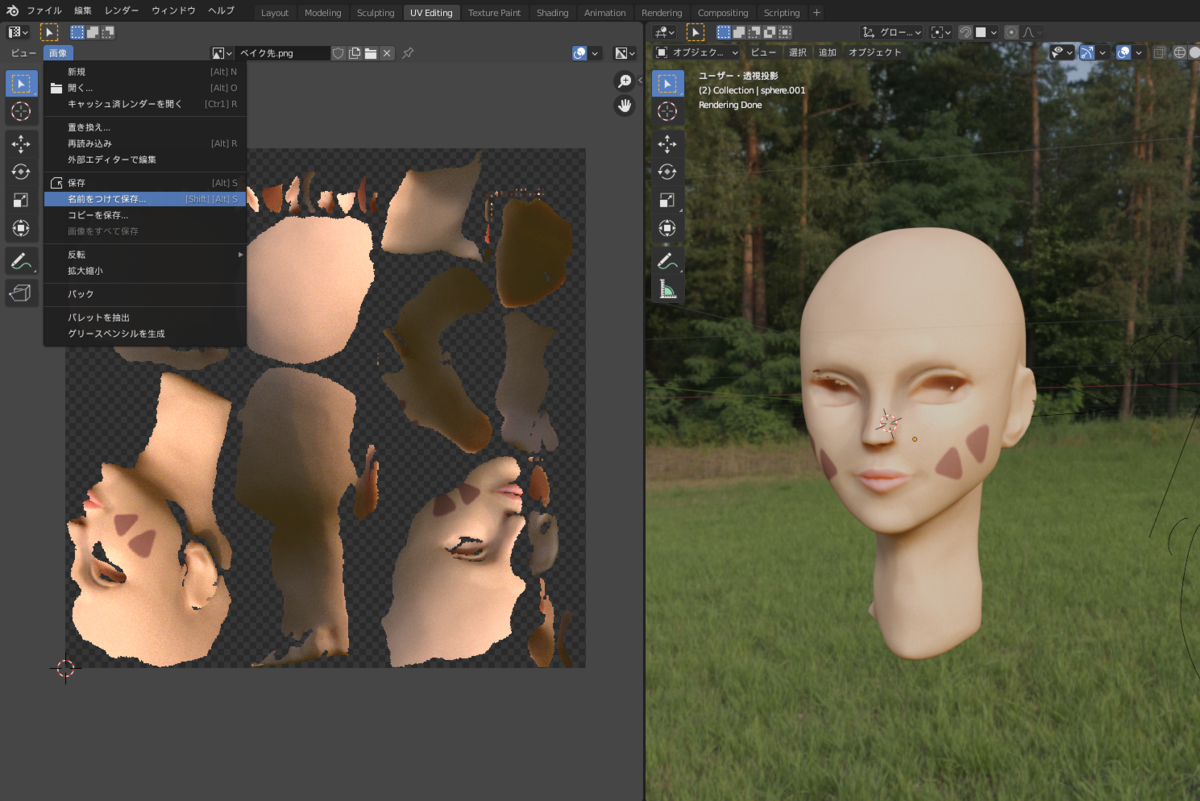Image resolution: width=1200 pixels, height=801 pixels.
Task: Toggle the image pin icon
Action: click(408, 53)
